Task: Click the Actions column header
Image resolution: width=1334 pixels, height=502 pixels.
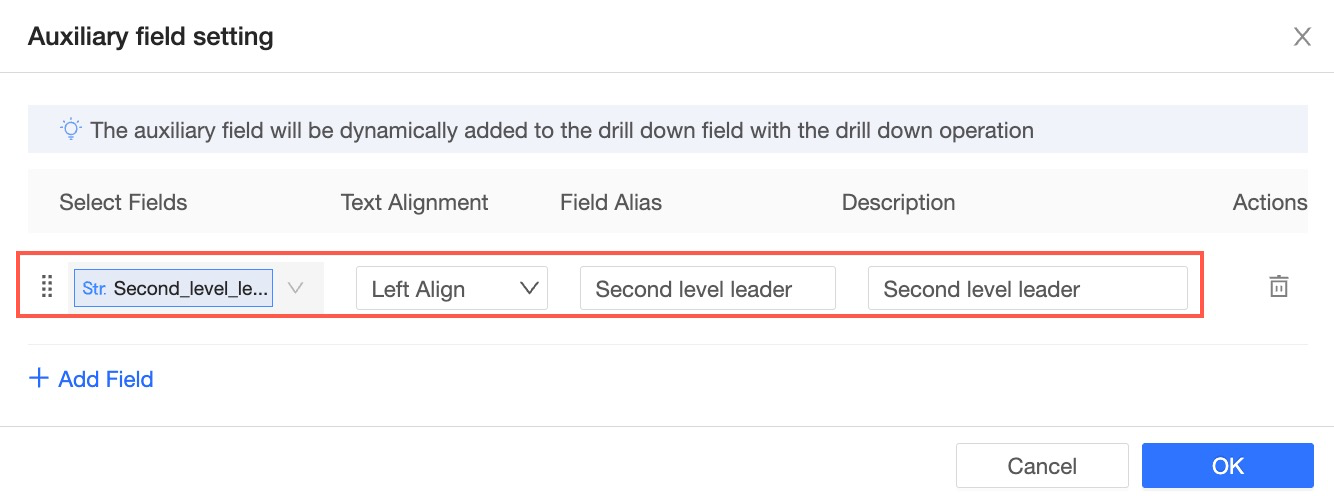Action: (x=1269, y=202)
